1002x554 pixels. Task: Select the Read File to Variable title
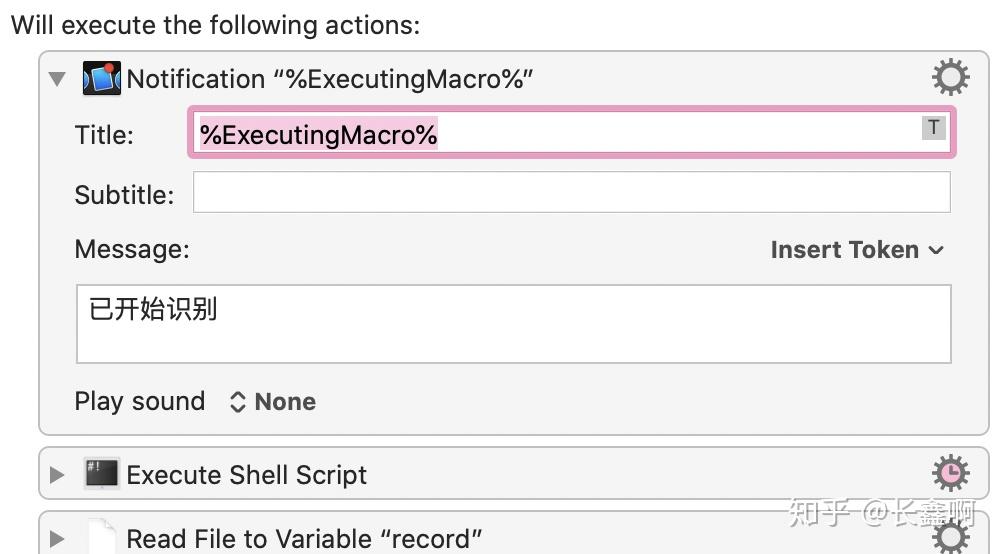304,539
